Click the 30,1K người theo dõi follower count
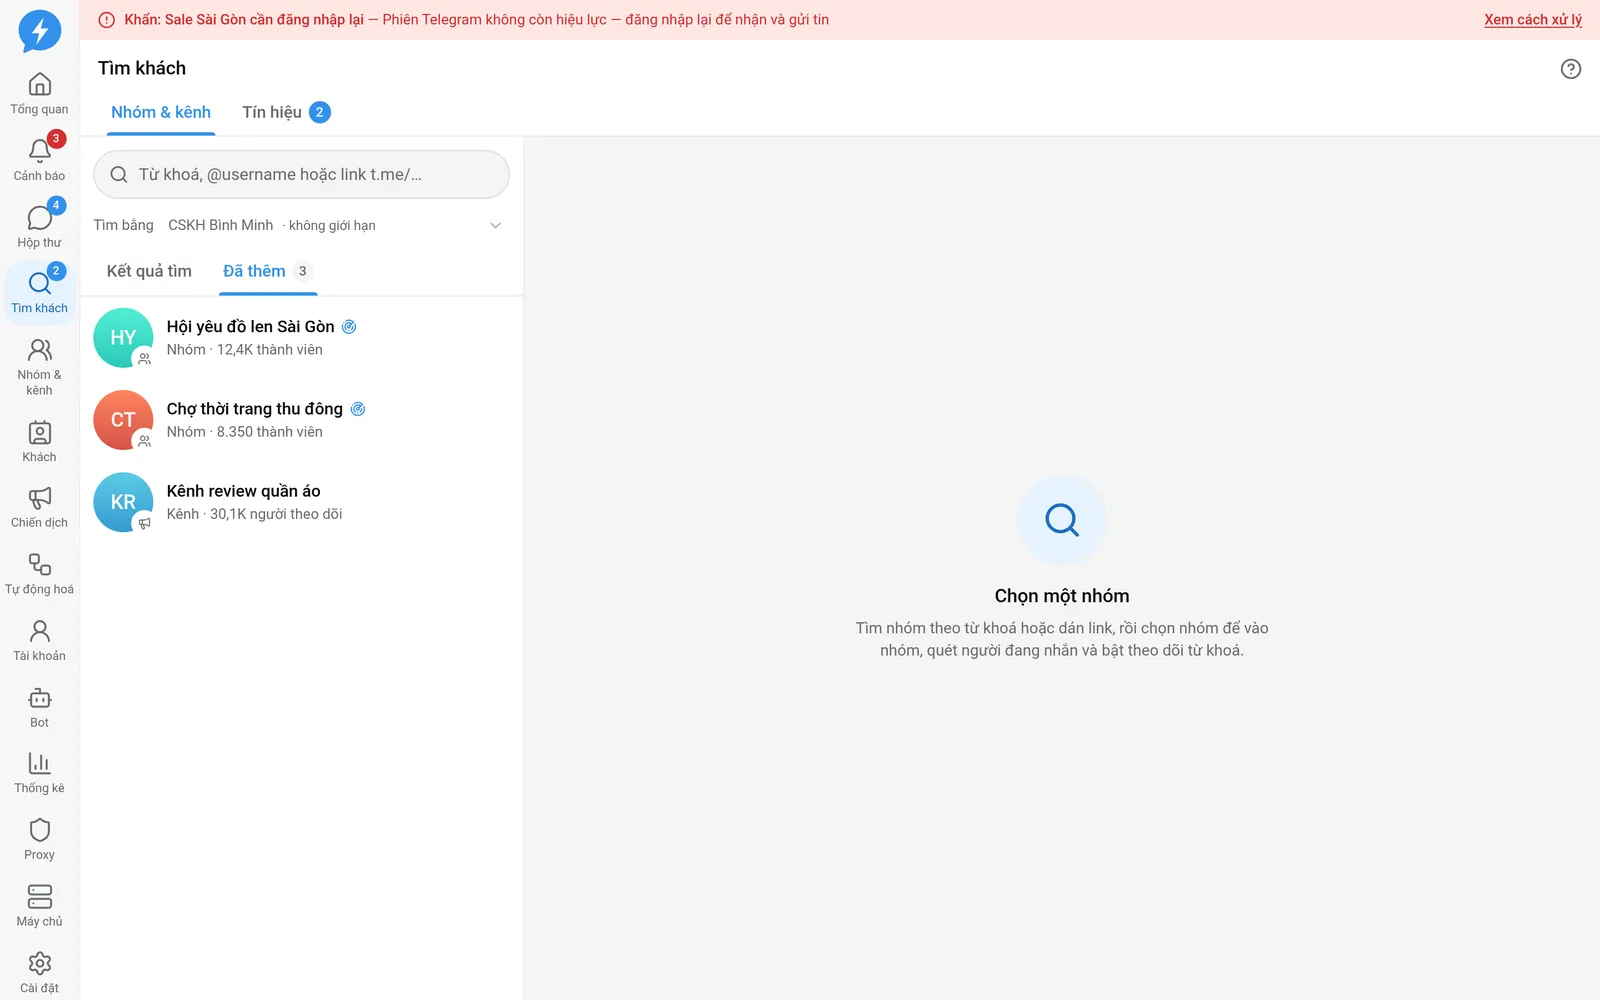This screenshot has width=1600, height=1000. coord(276,514)
